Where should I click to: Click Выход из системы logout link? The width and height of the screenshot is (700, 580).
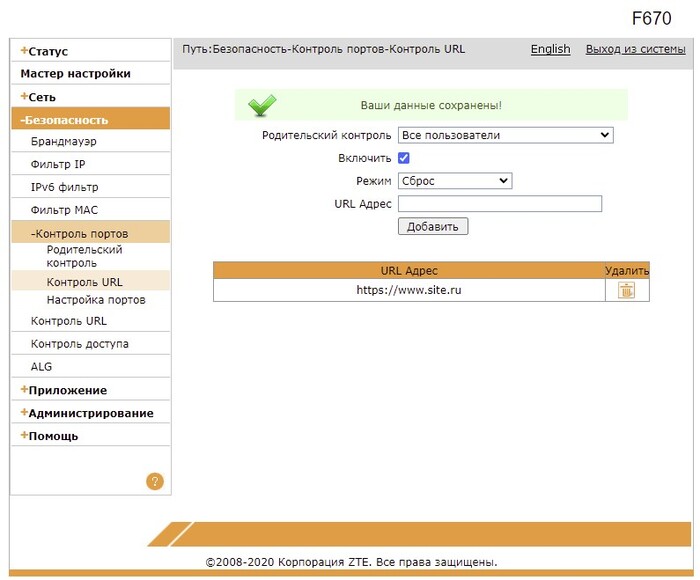pyautogui.click(x=635, y=49)
